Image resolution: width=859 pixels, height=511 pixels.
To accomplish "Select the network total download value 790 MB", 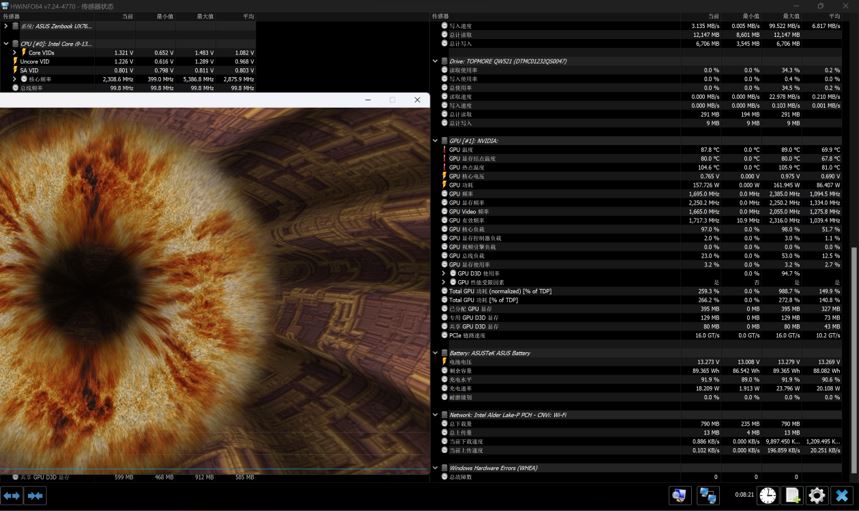I will (711, 424).
